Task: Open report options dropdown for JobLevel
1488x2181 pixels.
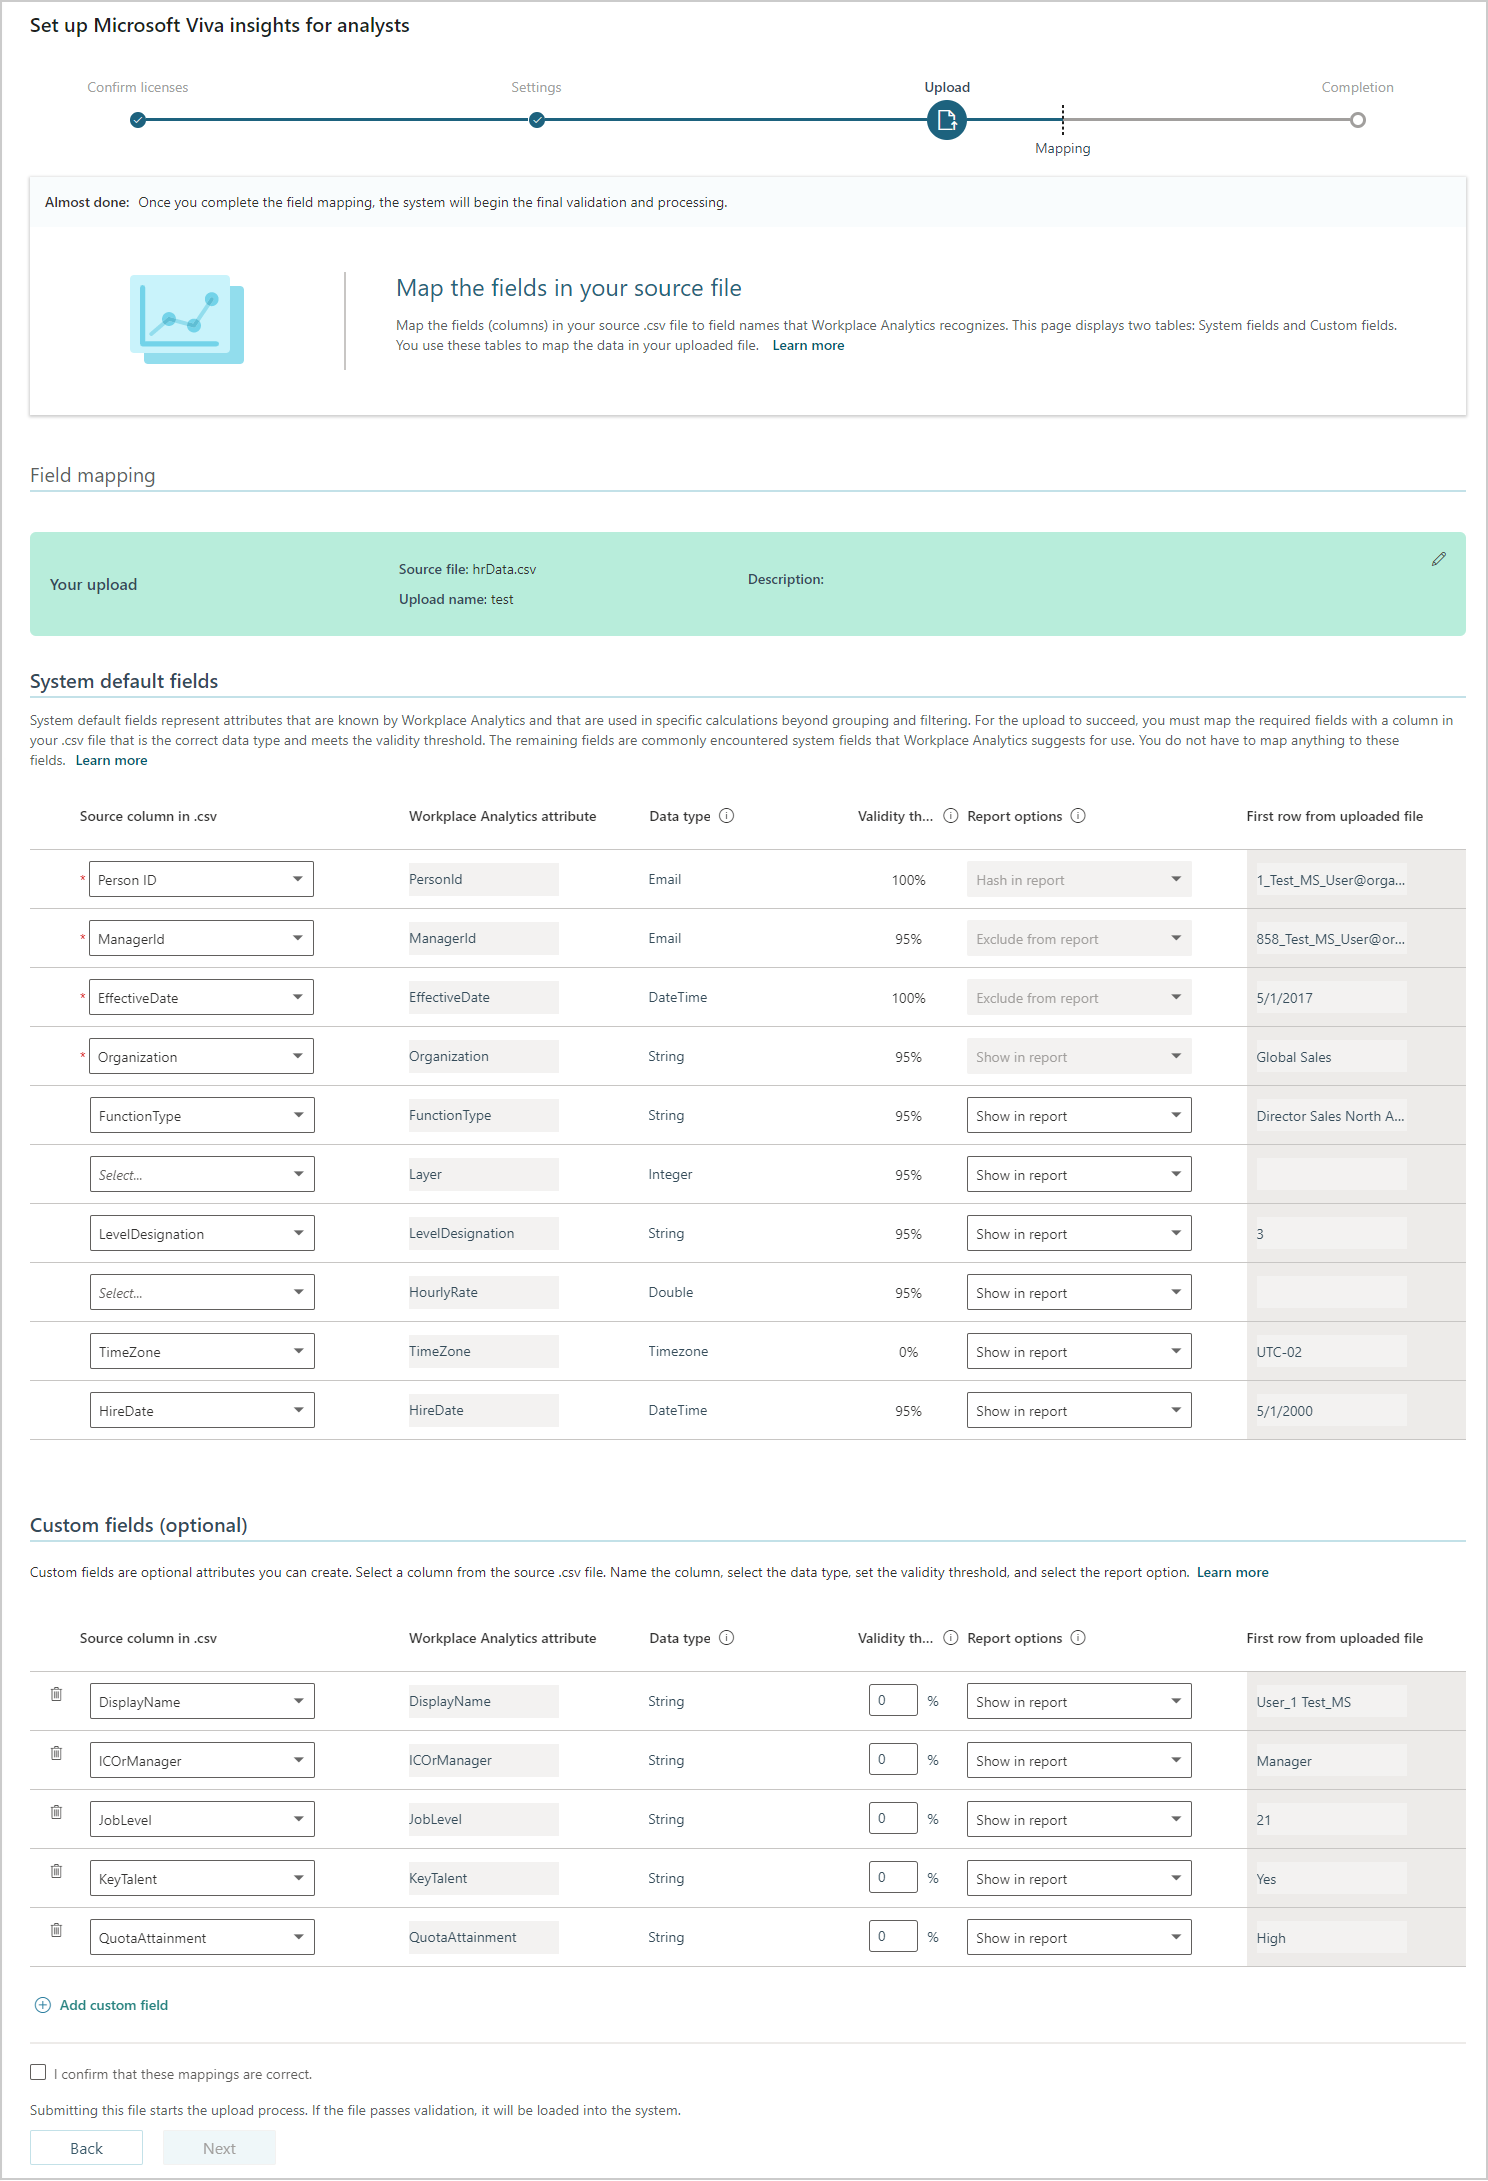Action: tap(1079, 1819)
